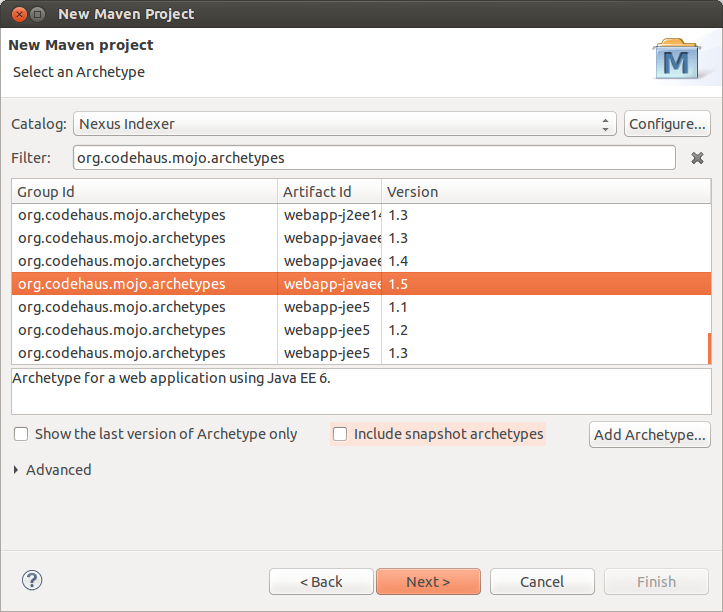The height and width of the screenshot is (612, 723).
Task: Clear the filter text with the X icon
Action: (697, 158)
